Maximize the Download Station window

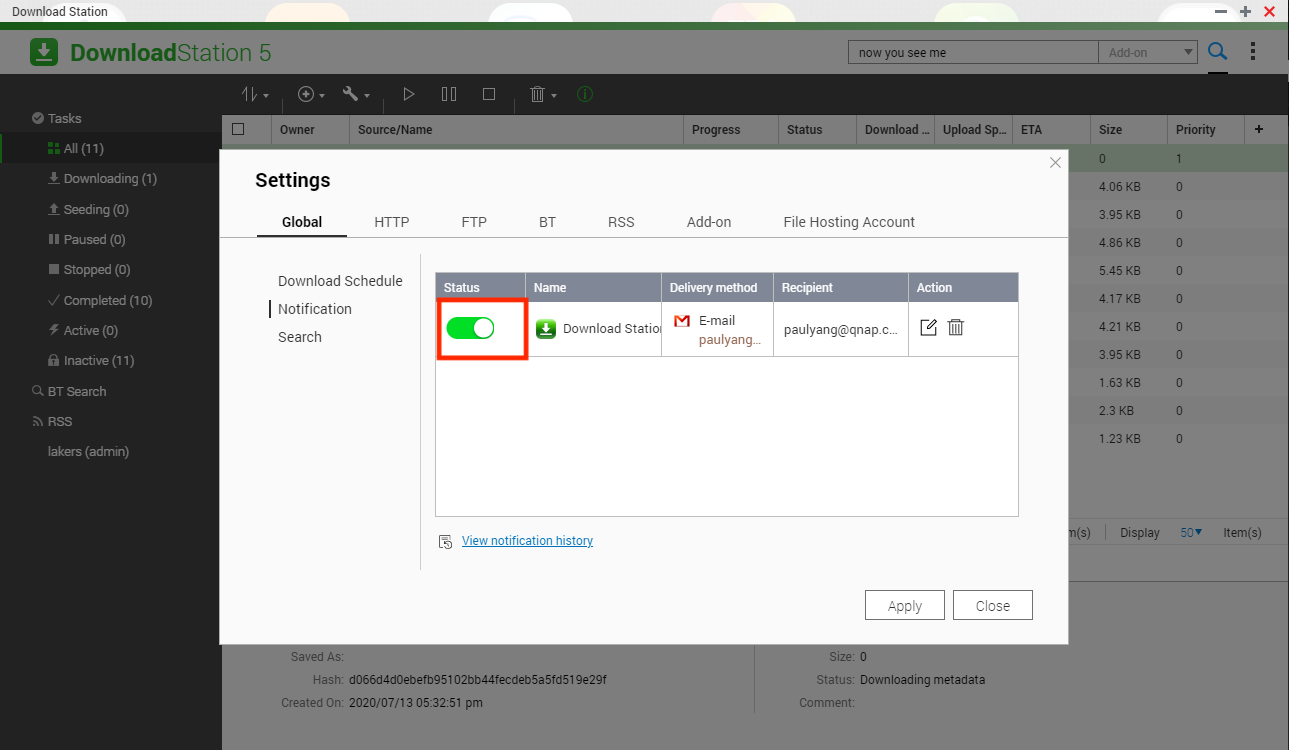tap(1245, 11)
